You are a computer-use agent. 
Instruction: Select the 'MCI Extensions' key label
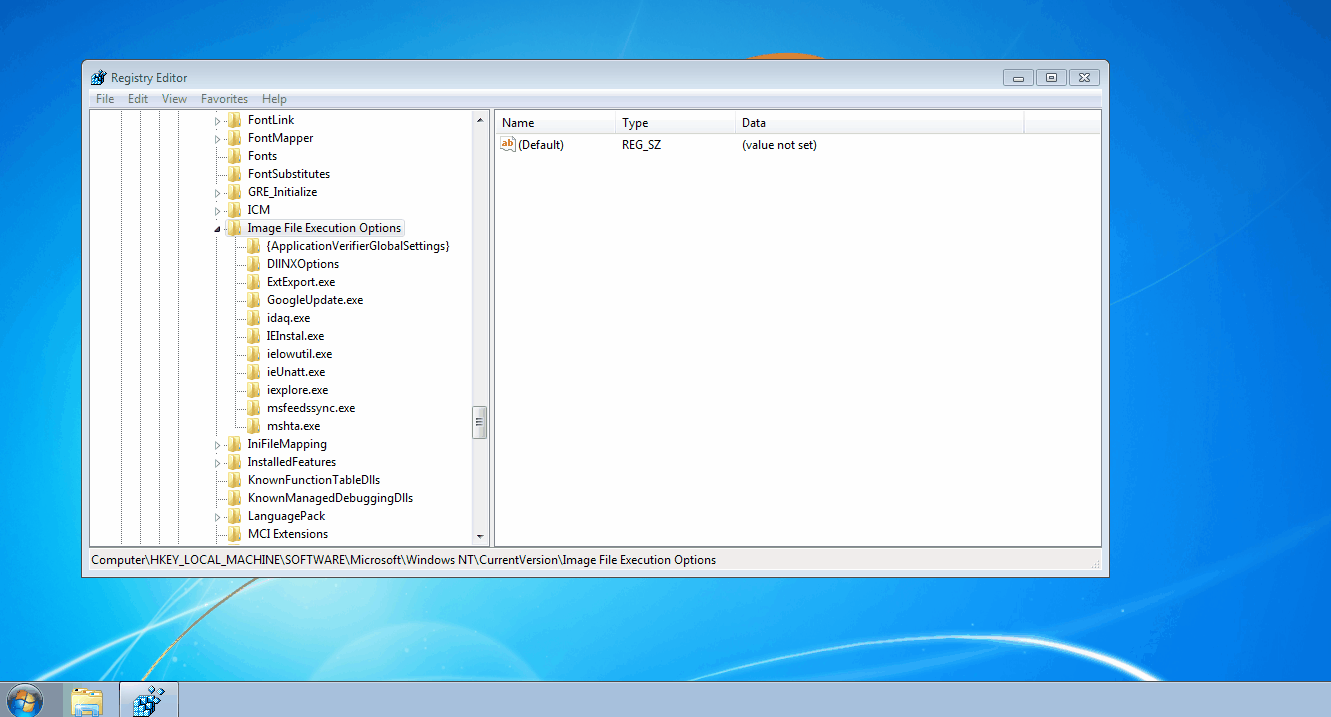[x=287, y=534]
